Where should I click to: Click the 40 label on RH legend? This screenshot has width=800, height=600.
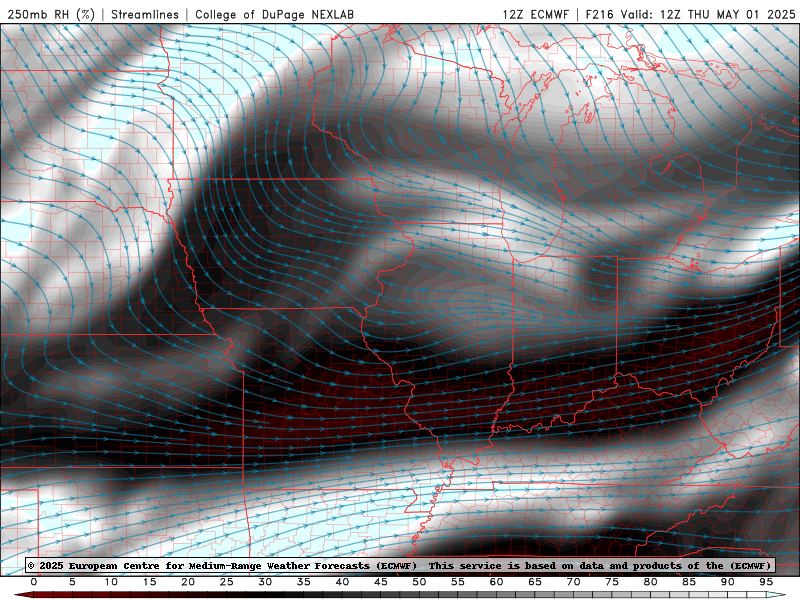click(x=342, y=582)
